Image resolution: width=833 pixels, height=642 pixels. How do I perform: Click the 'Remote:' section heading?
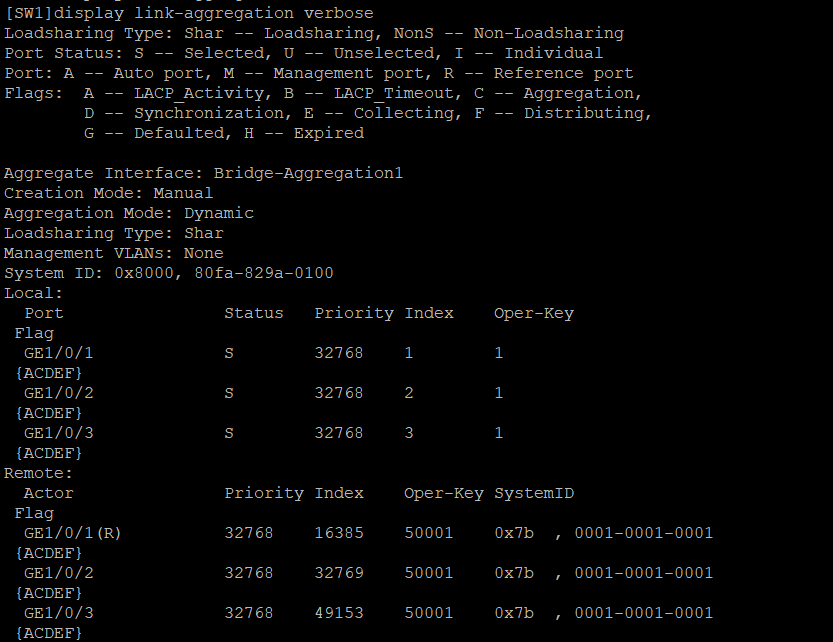pos(38,473)
